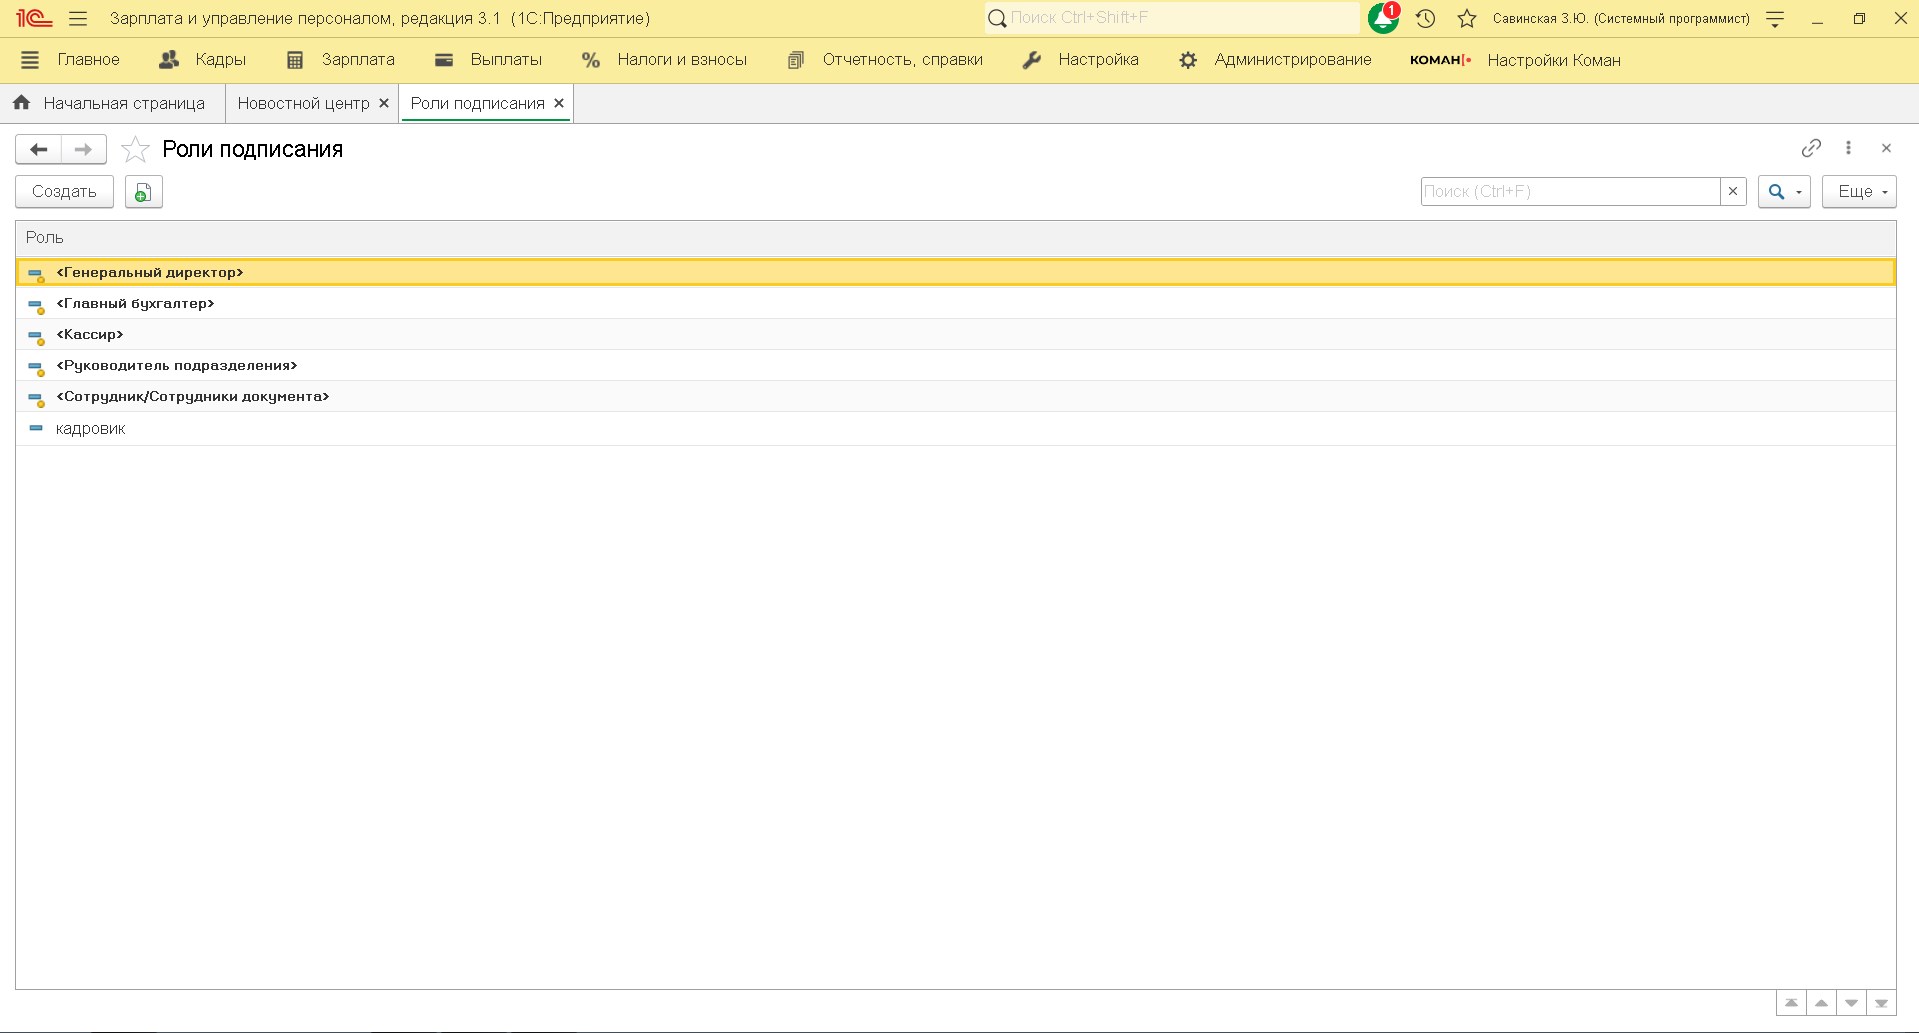Select the Главный бухгалтер role row
This screenshot has height=1033, width=1919.
point(136,304)
